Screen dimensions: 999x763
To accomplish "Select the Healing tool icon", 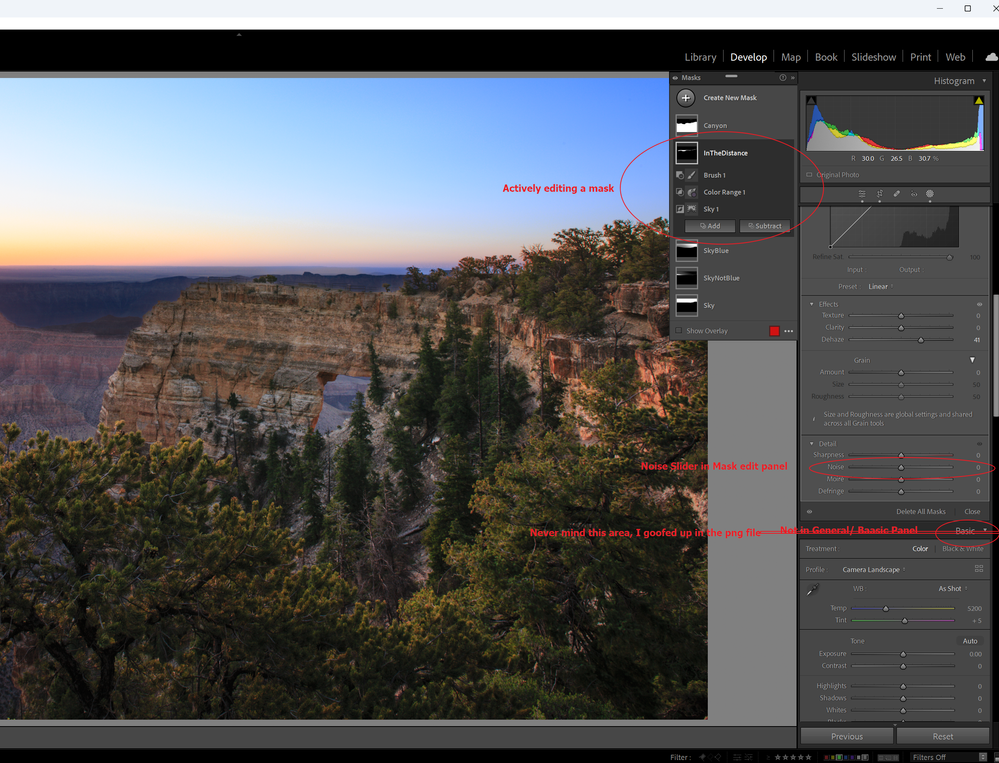I will (x=896, y=194).
